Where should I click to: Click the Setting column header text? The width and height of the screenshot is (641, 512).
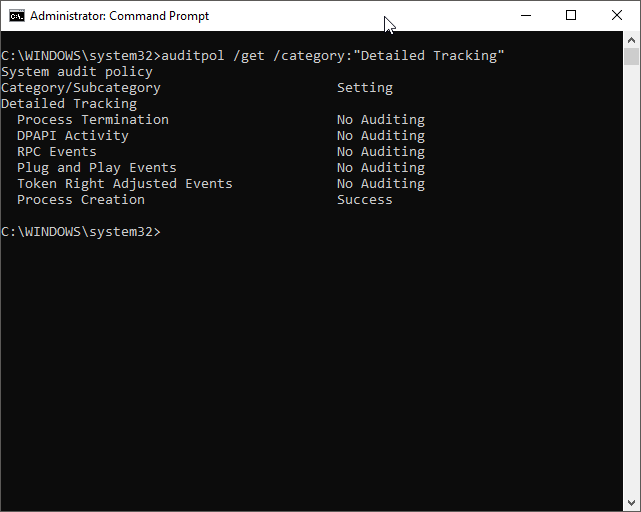[365, 88]
